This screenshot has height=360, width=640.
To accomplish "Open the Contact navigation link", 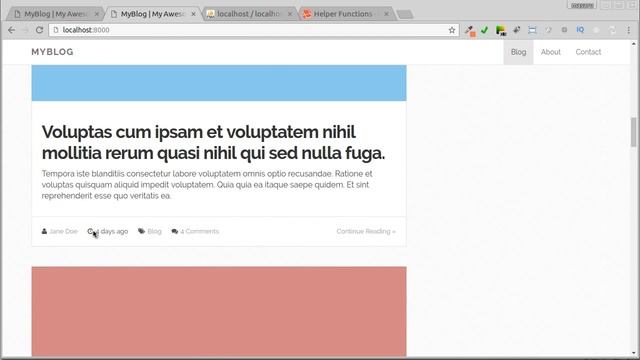I will (588, 52).
